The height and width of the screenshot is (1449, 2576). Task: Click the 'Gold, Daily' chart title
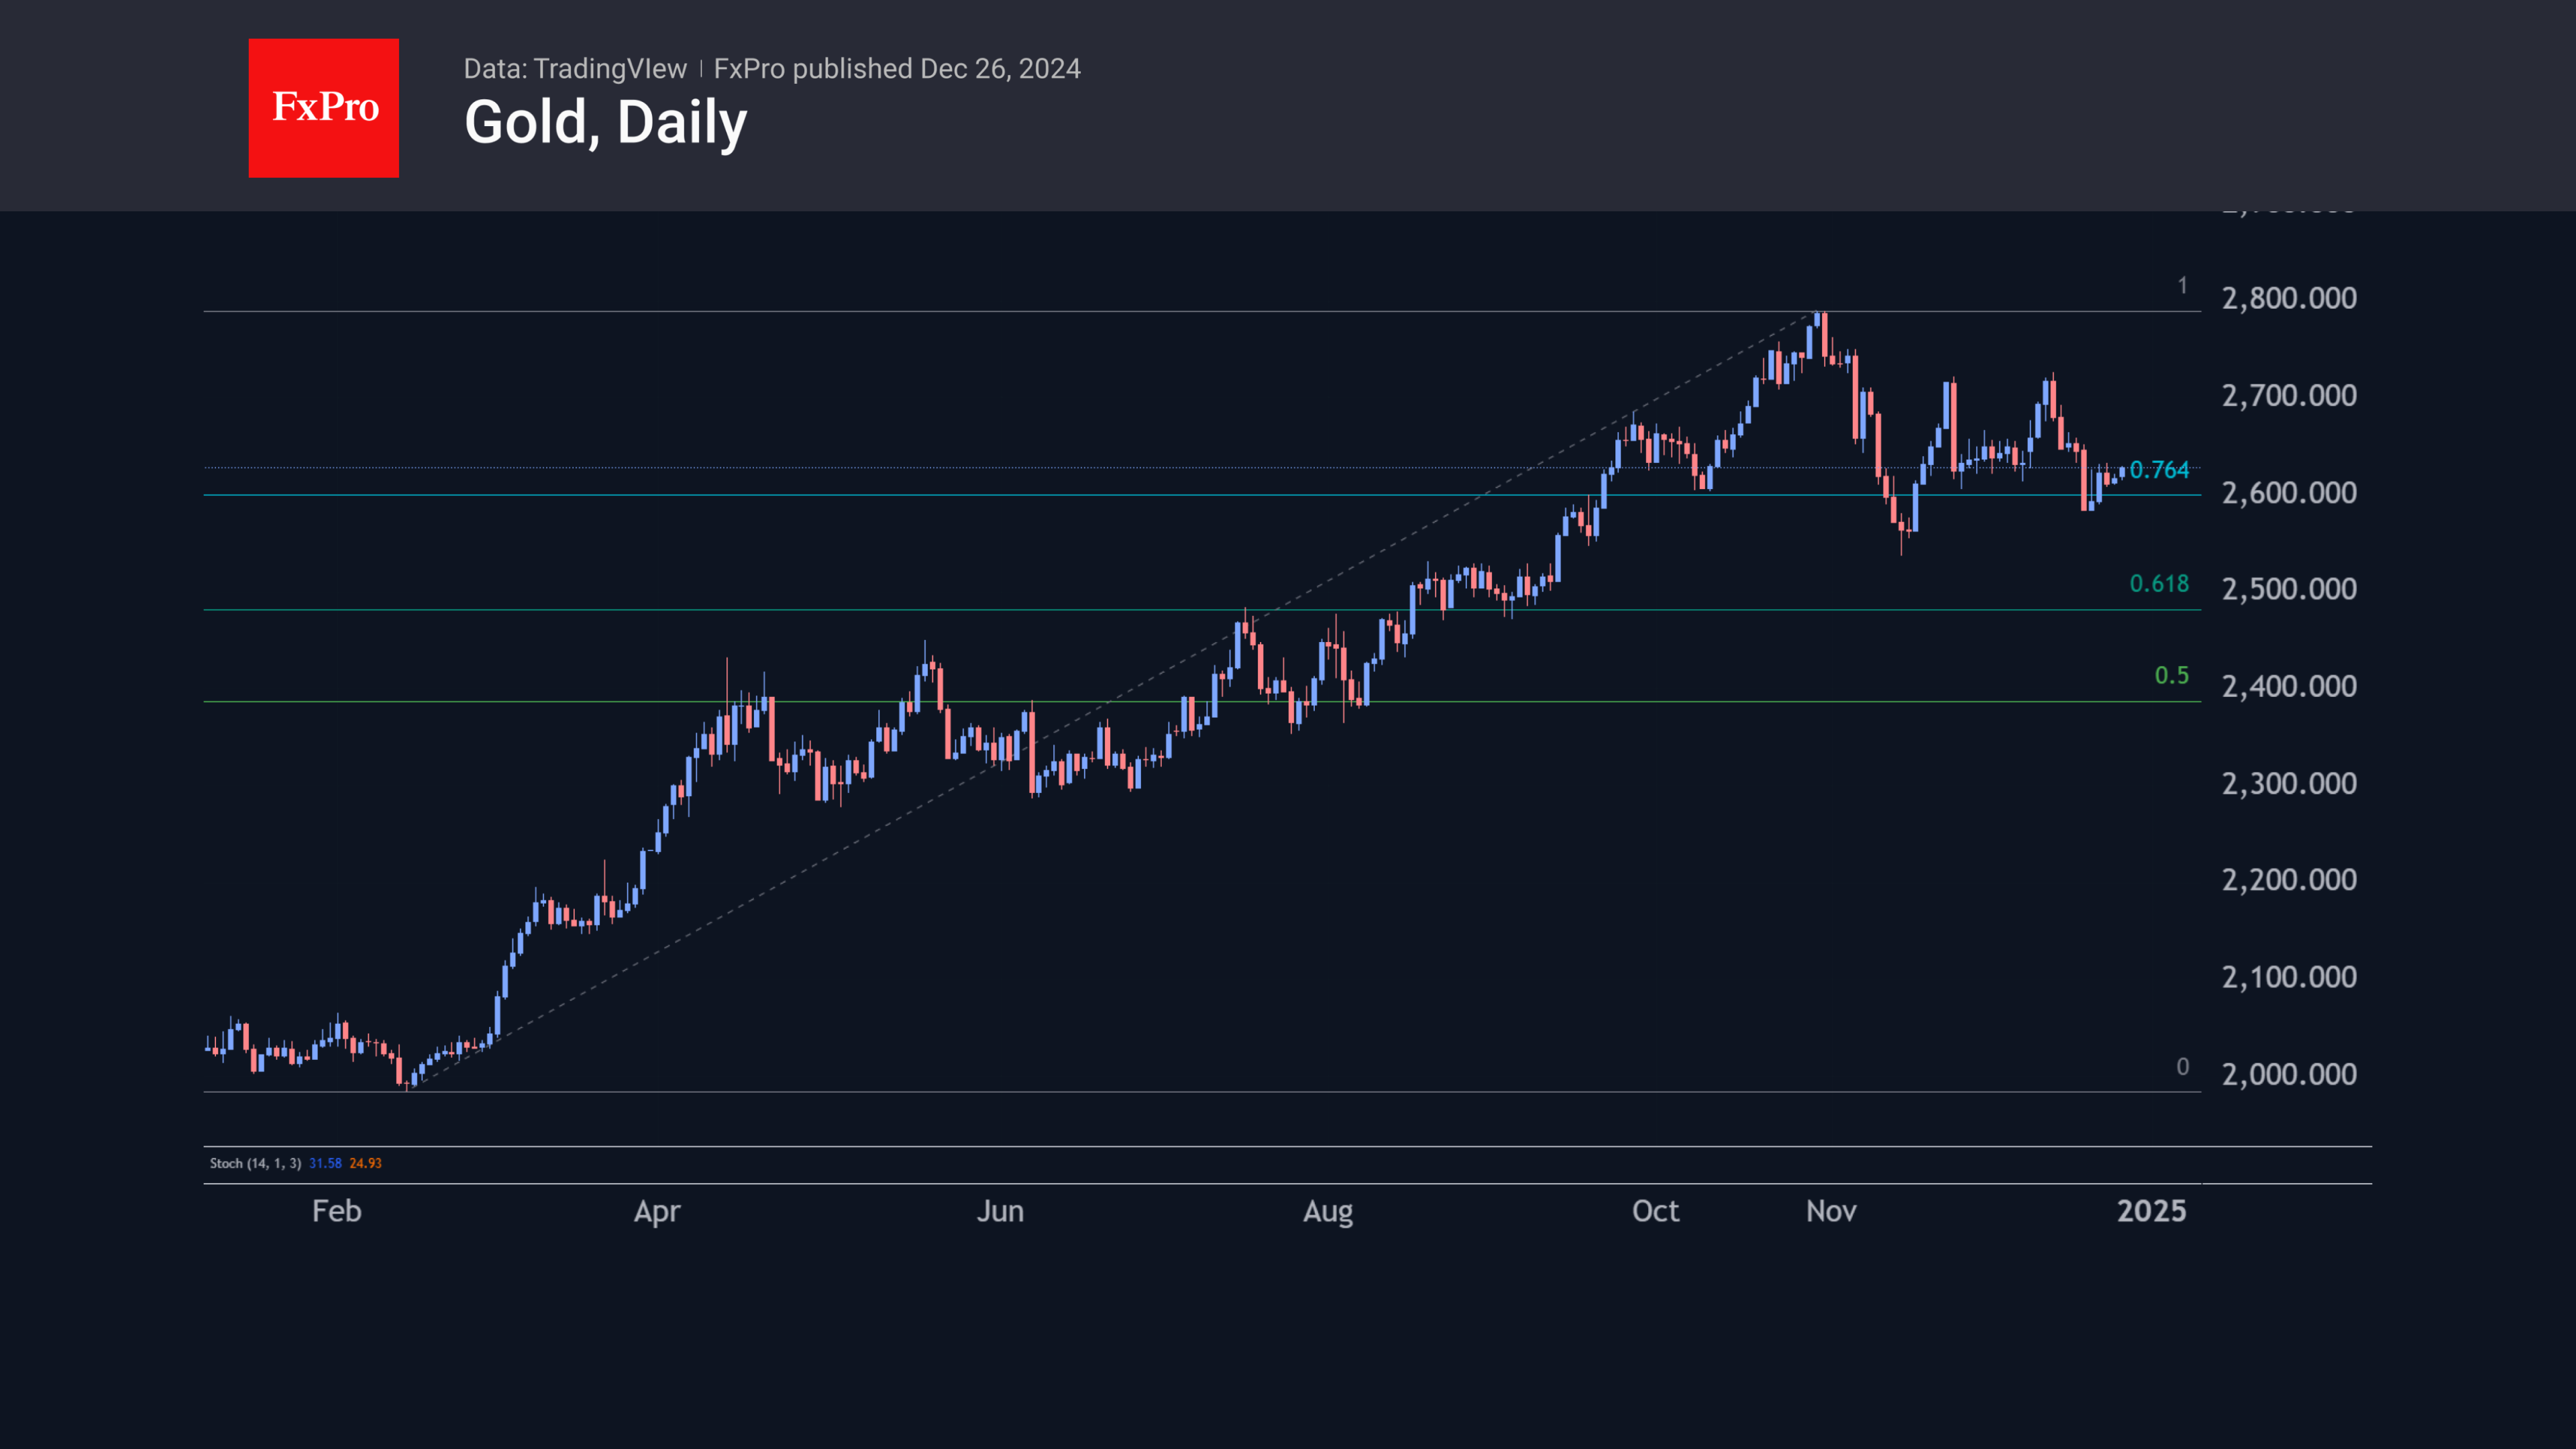click(605, 123)
